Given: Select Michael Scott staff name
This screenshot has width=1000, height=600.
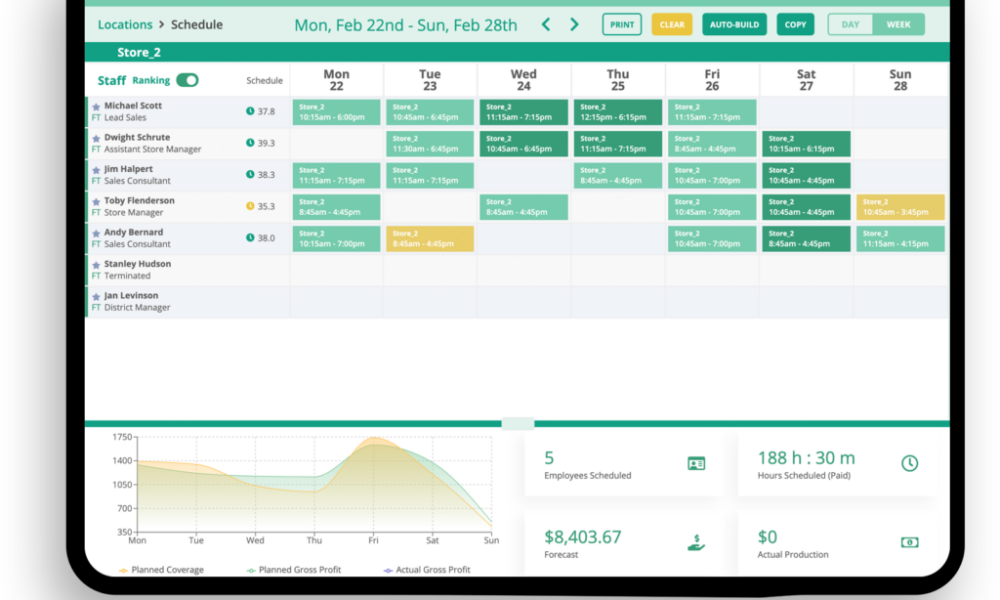Looking at the screenshot, I should tap(133, 106).
